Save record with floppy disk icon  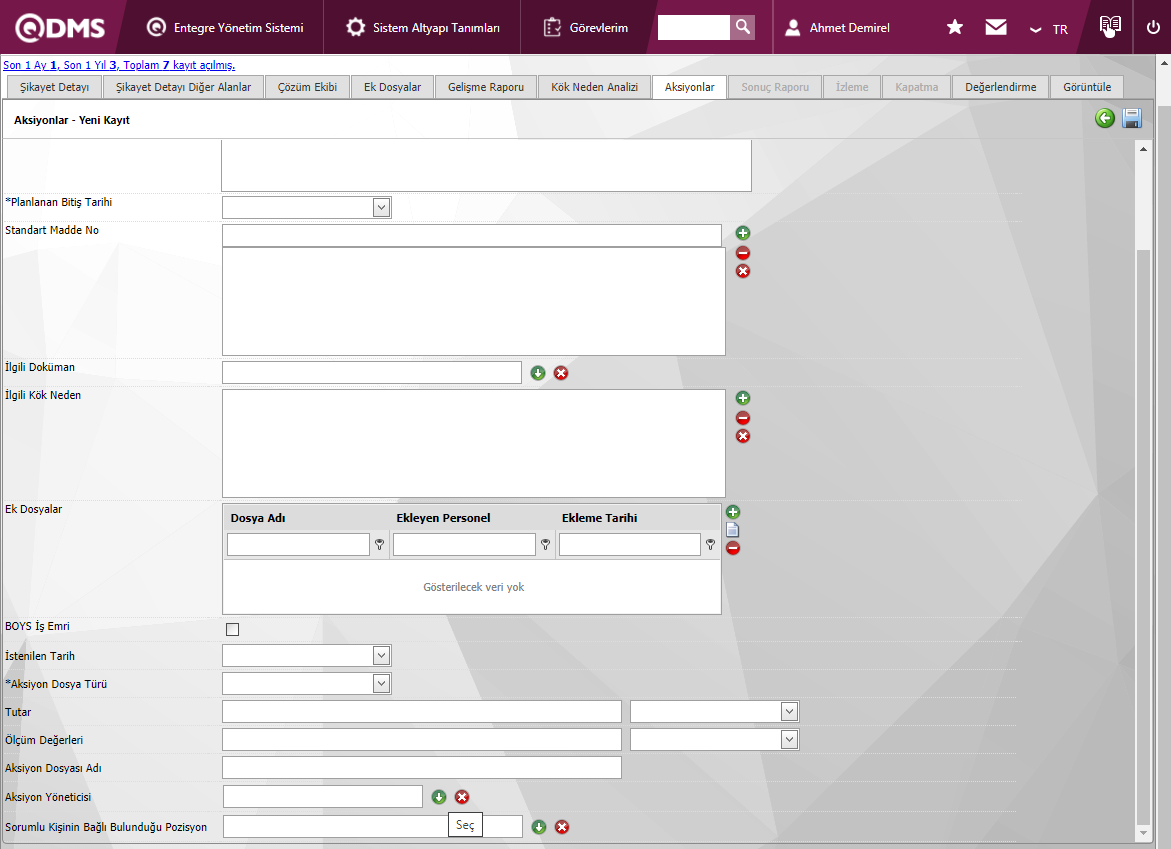(x=1131, y=118)
